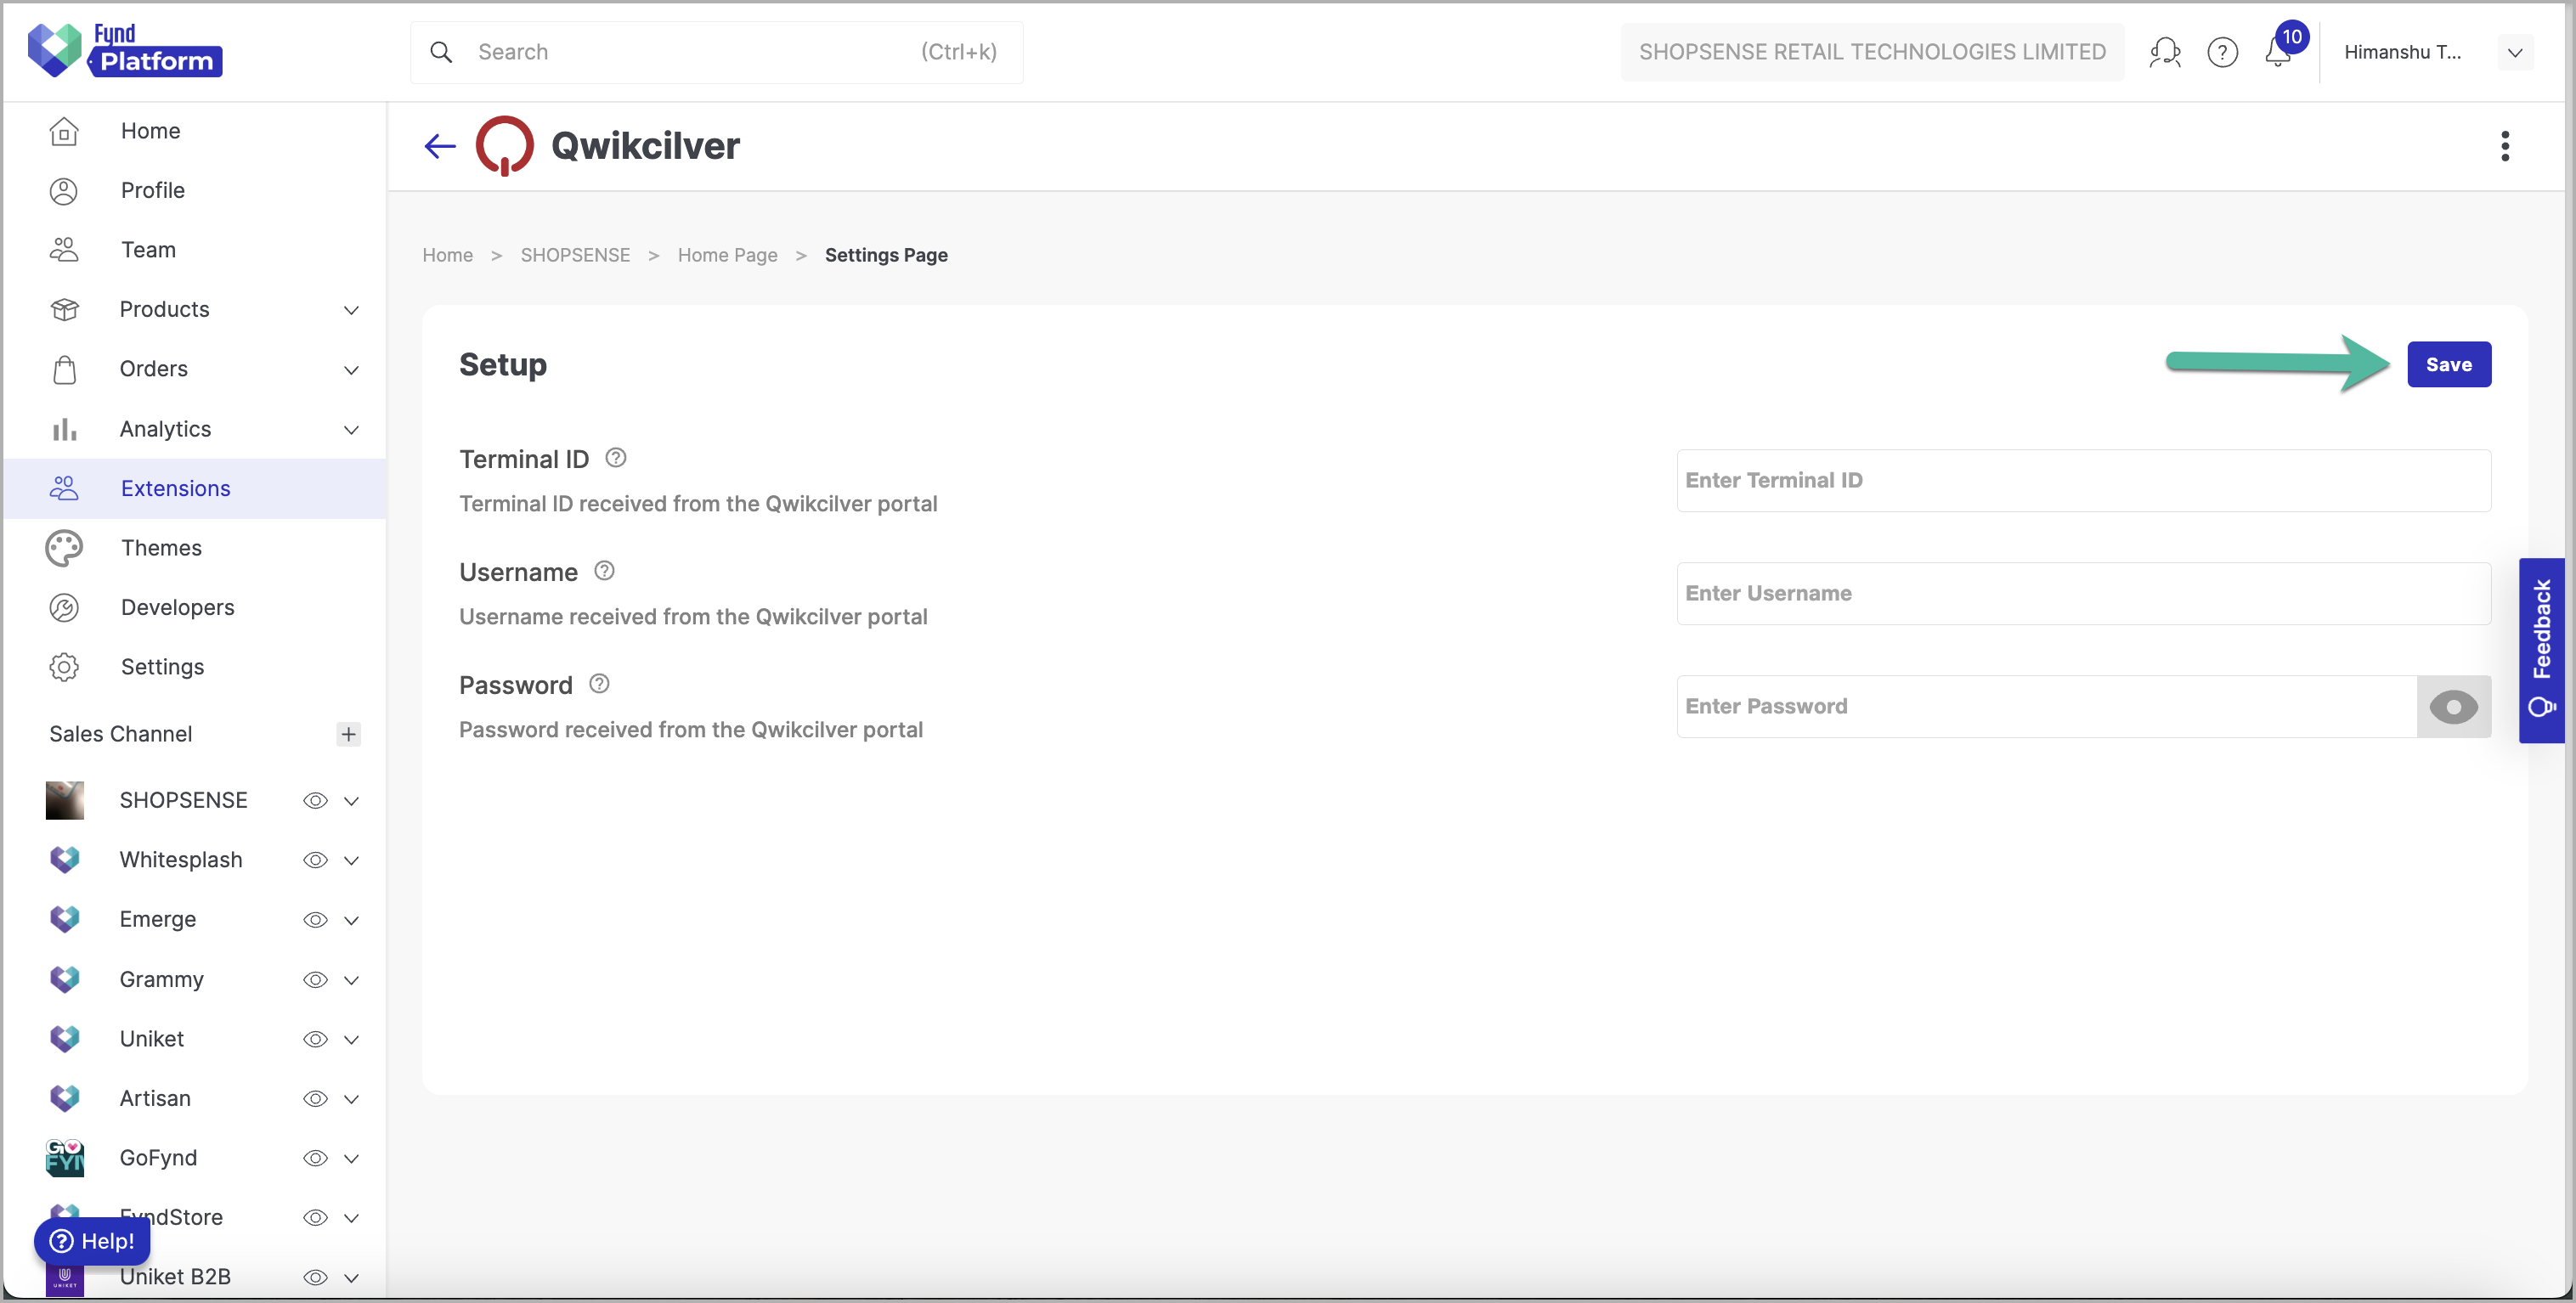
Task: Open the help question mark icon
Action: 2222,52
